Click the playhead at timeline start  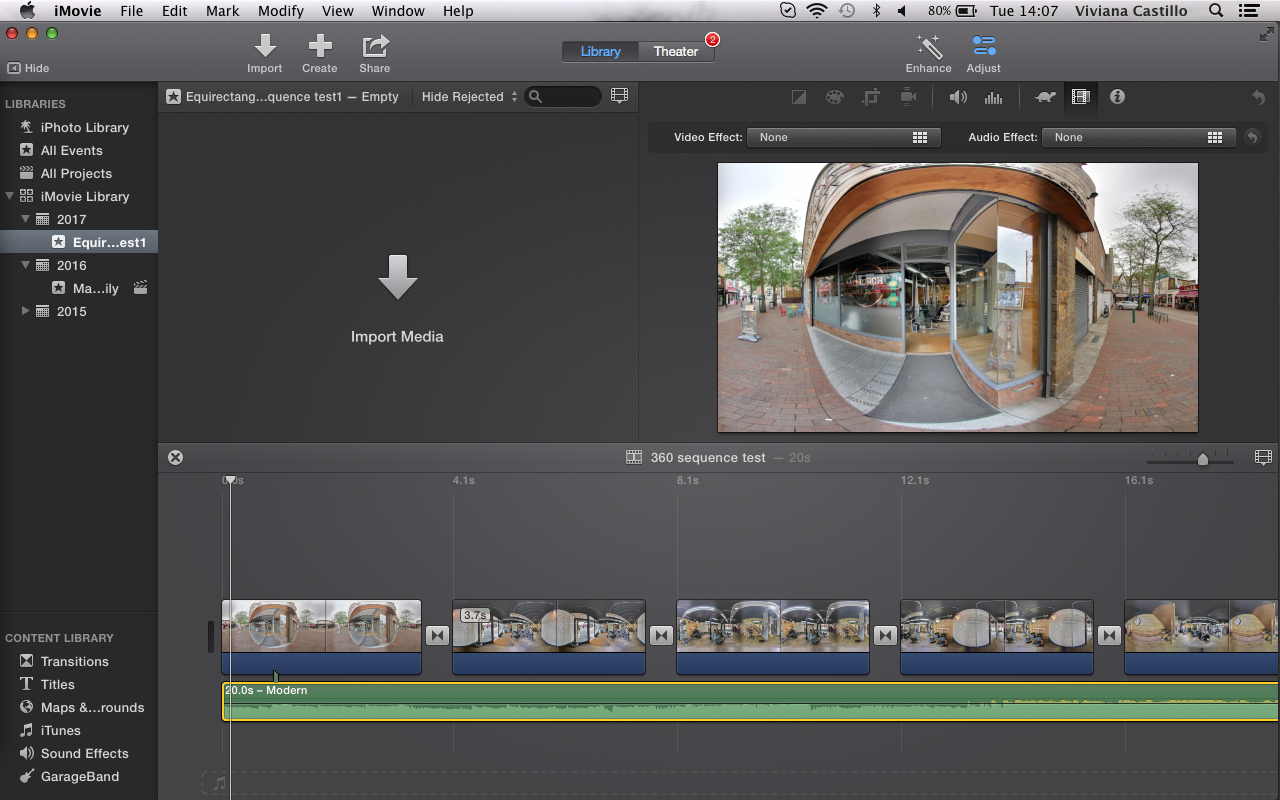coord(230,480)
